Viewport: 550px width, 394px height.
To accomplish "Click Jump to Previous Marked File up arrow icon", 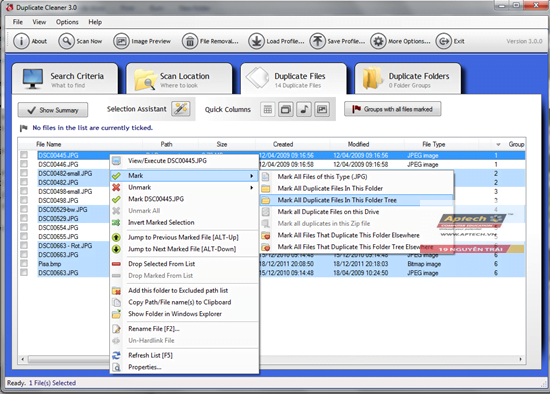I will pyautogui.click(x=116, y=238).
